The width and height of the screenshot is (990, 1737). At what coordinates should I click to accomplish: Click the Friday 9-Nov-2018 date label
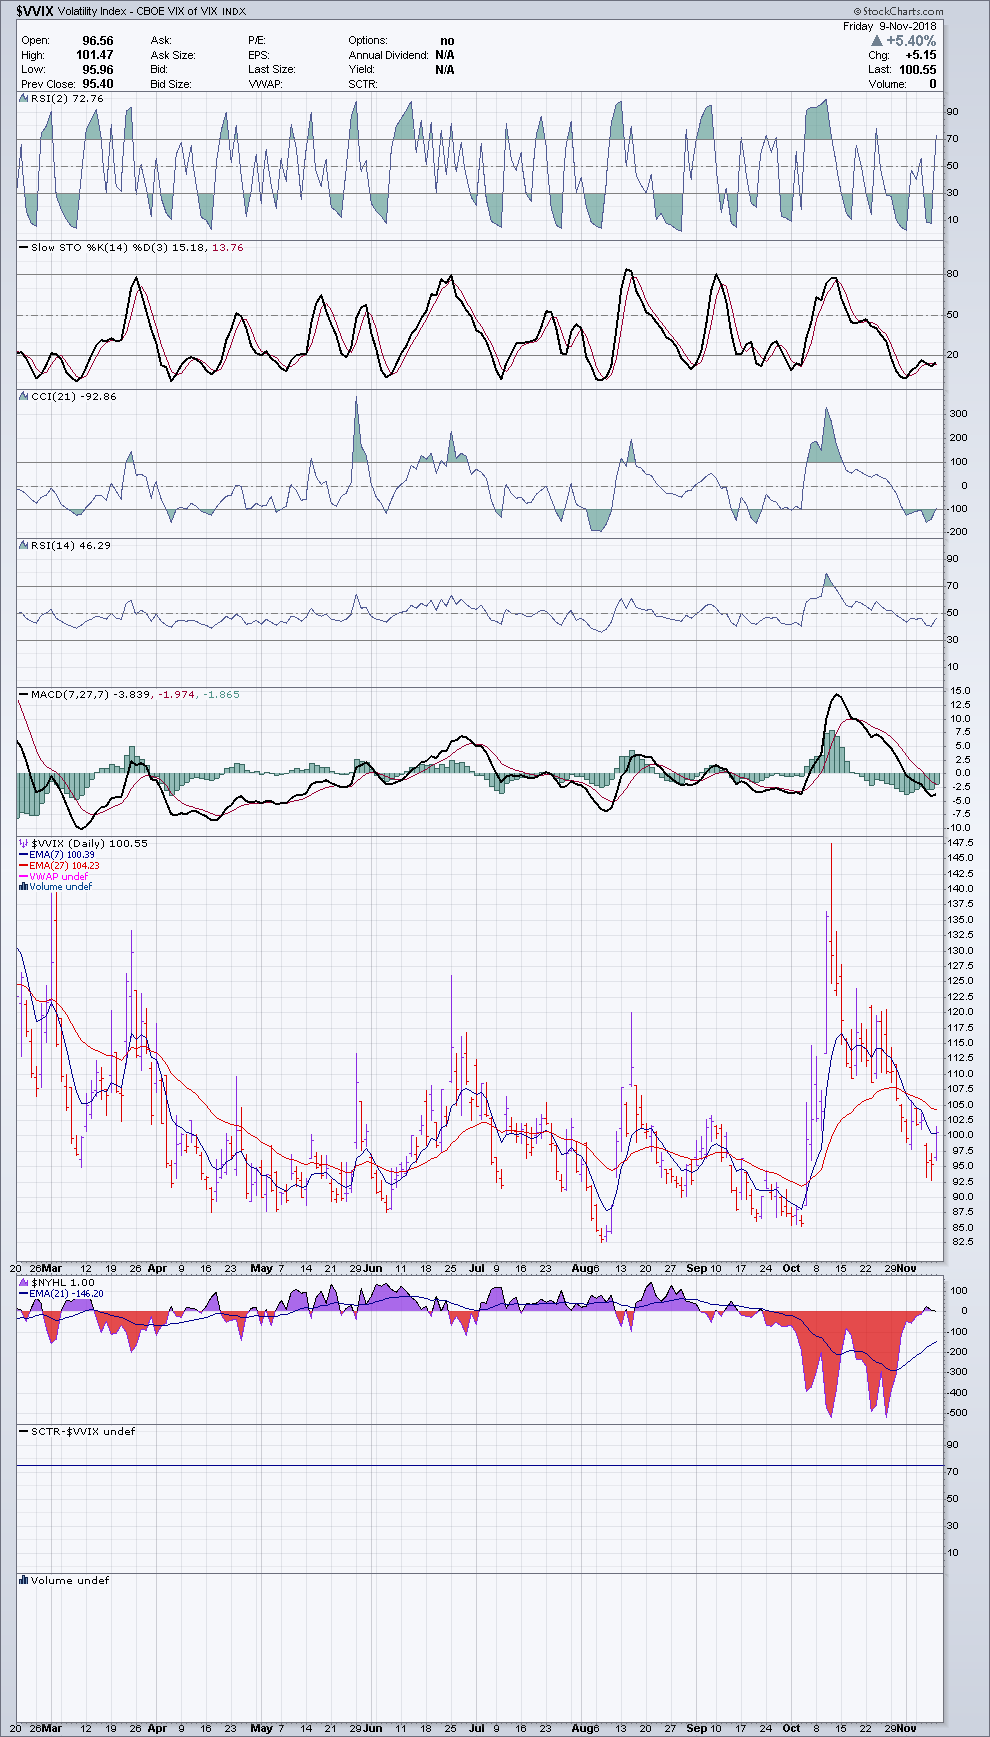889,27
